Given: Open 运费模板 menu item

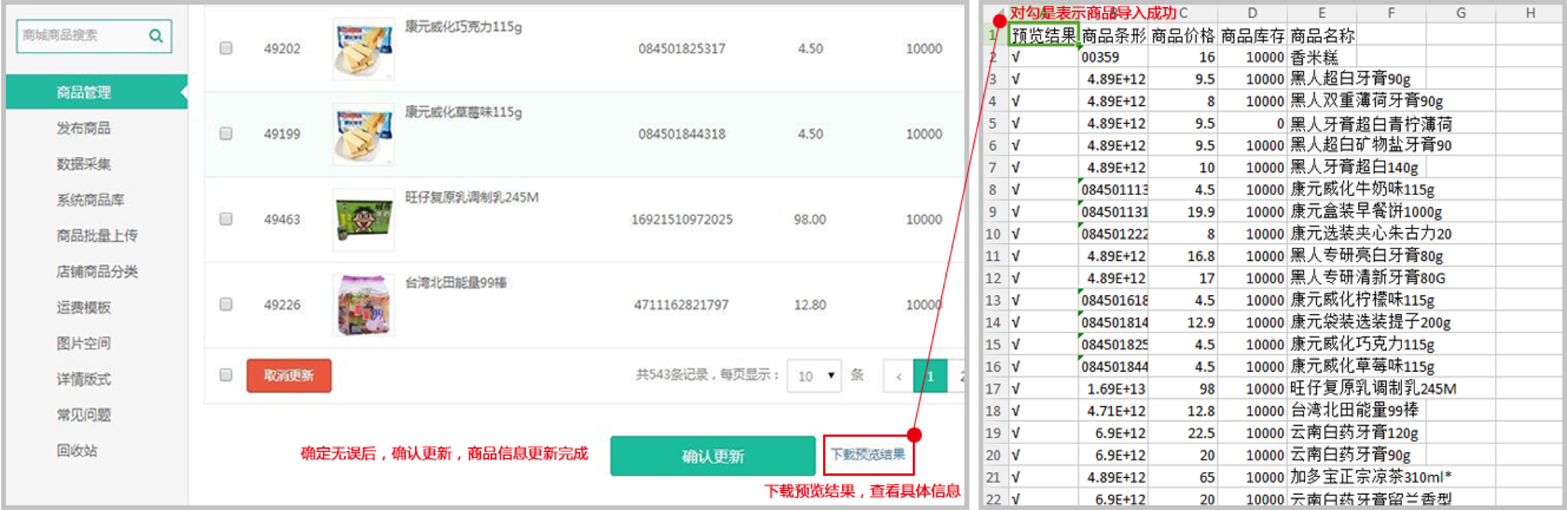Looking at the screenshot, I should [84, 307].
